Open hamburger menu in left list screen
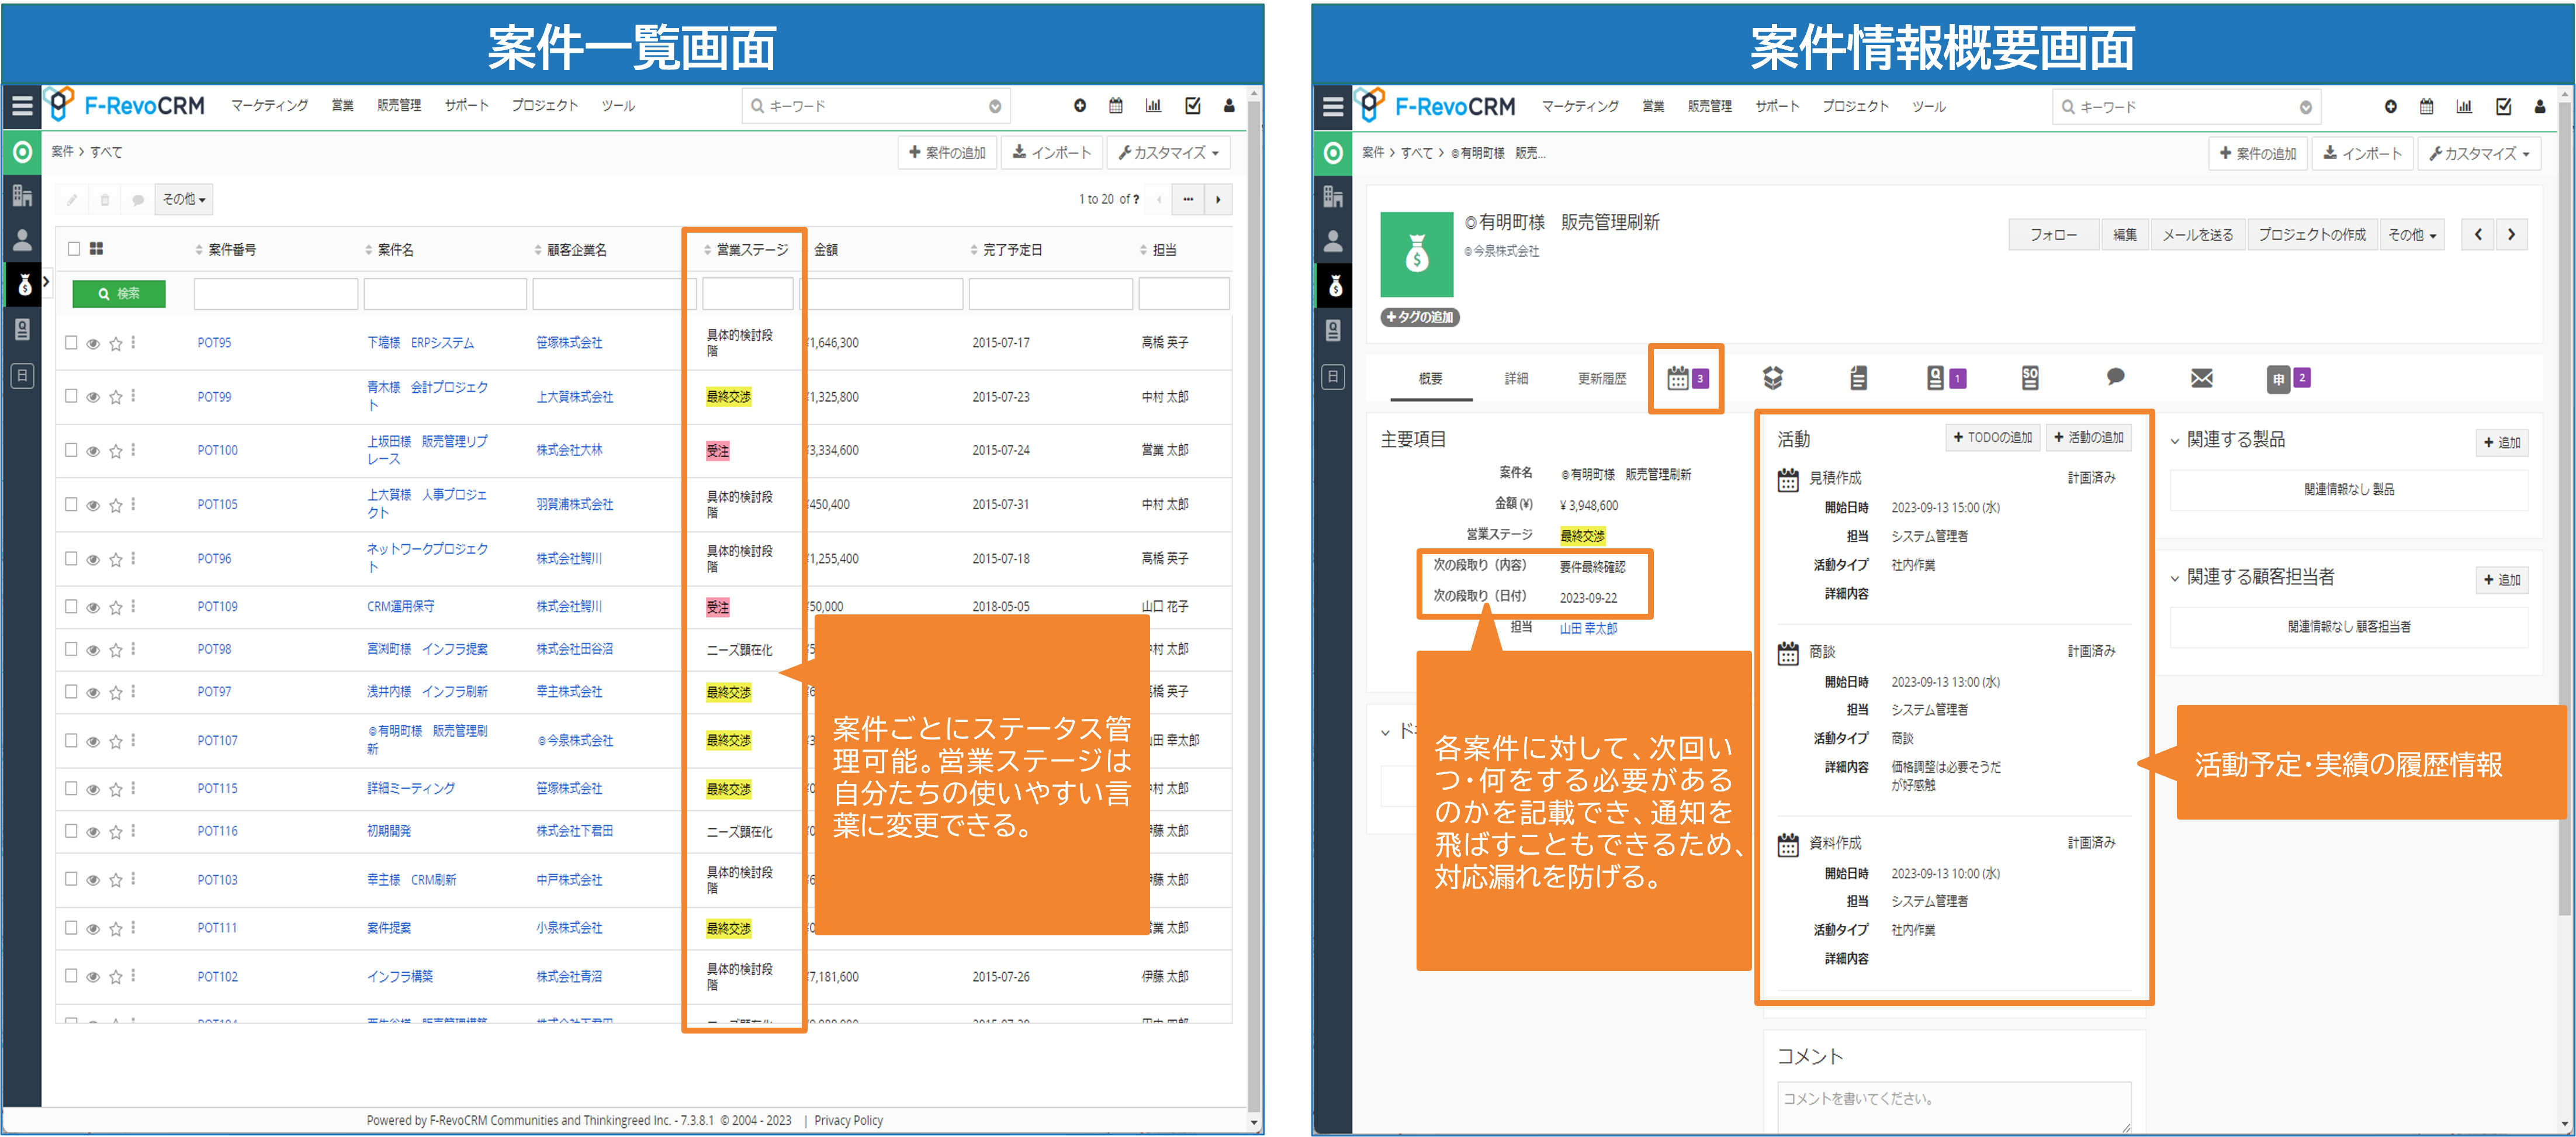Screen dimensions: 2576x1137 22,105
